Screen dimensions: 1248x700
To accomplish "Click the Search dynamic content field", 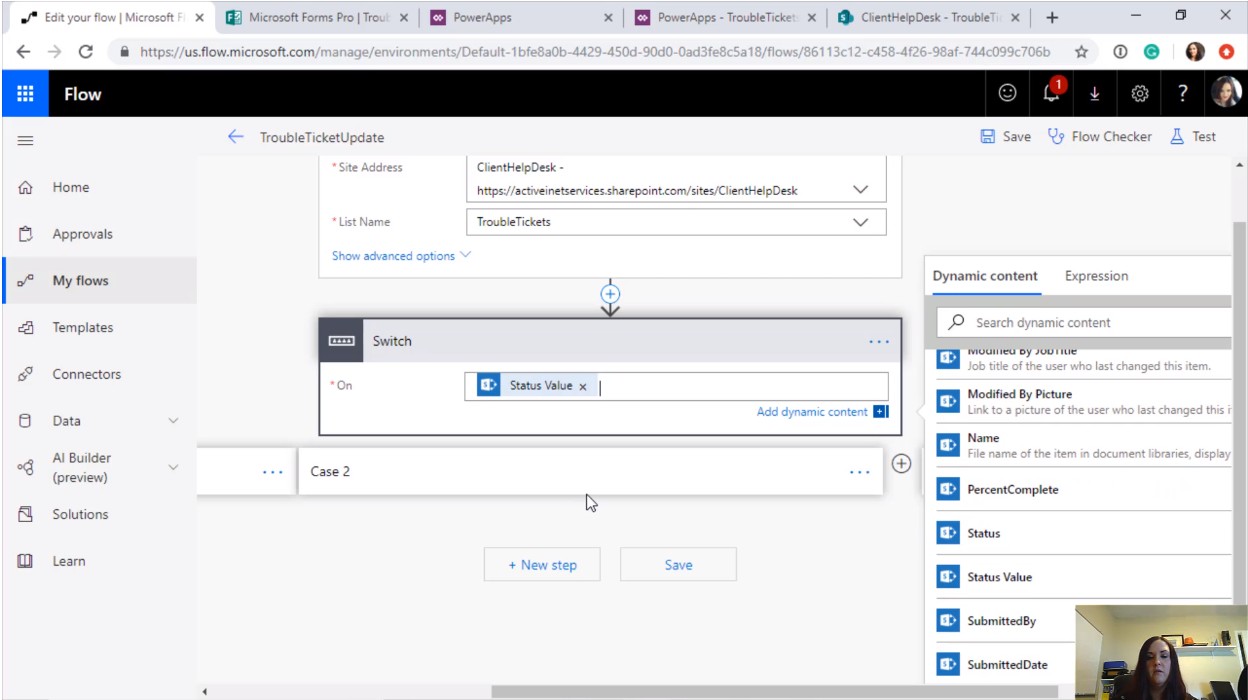I will coord(1083,322).
